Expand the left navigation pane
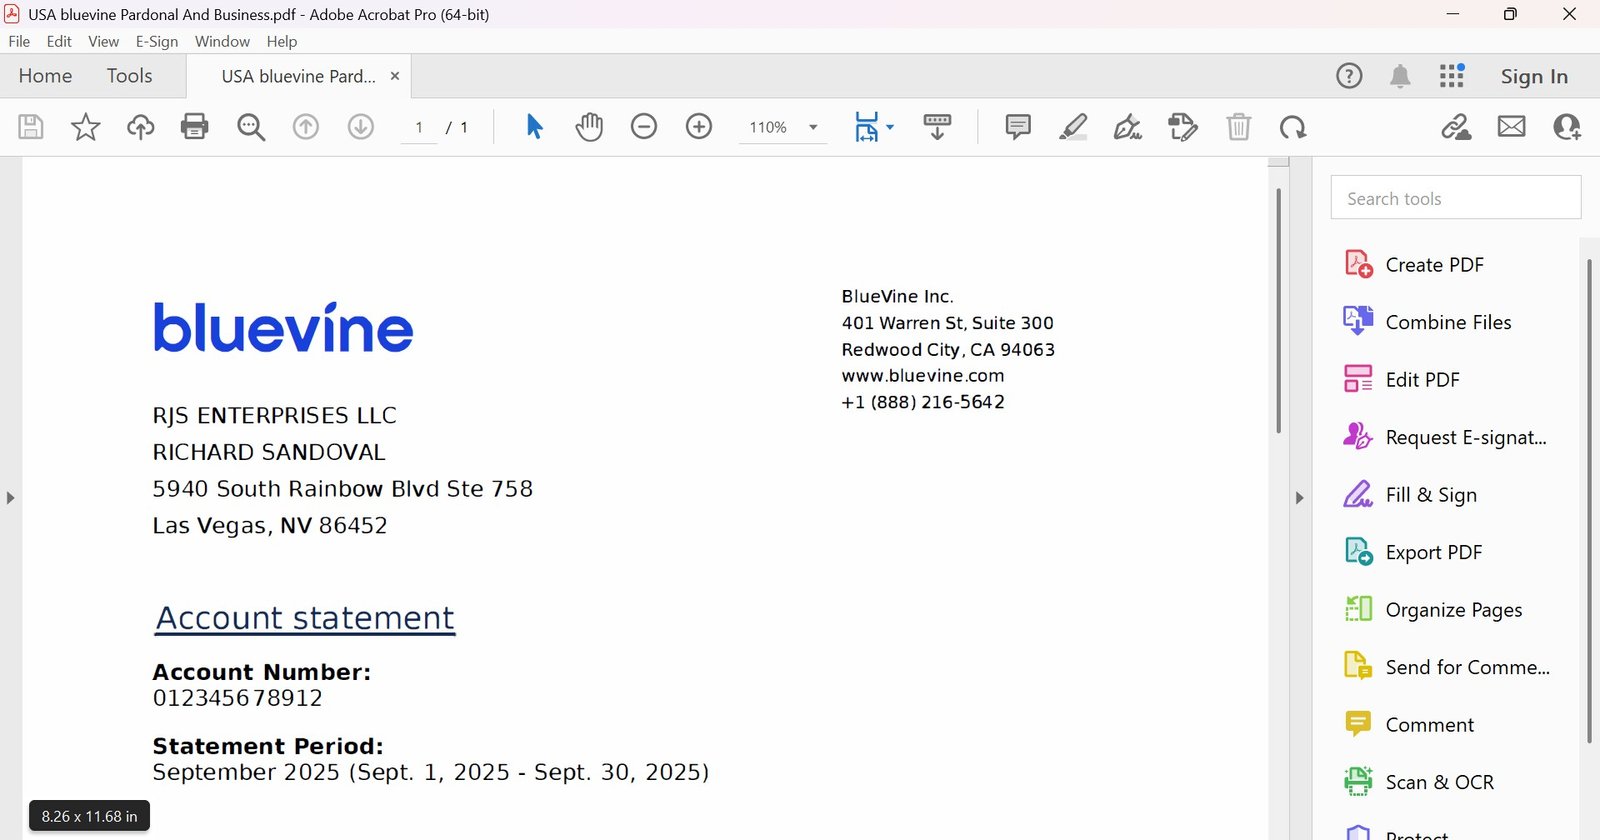Screen dimensions: 1600x840 [10, 497]
